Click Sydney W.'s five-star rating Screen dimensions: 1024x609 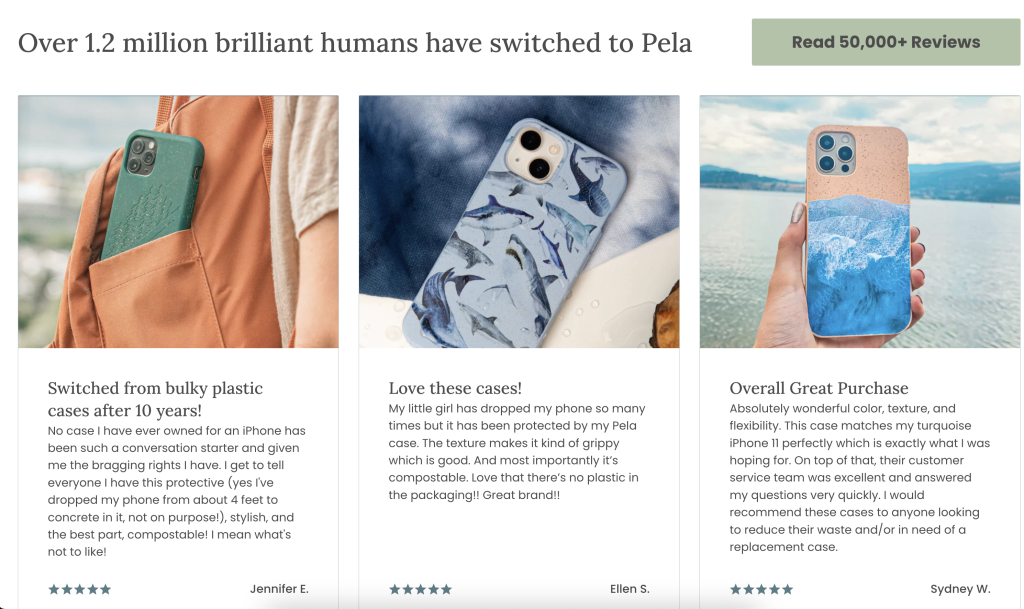pos(761,589)
